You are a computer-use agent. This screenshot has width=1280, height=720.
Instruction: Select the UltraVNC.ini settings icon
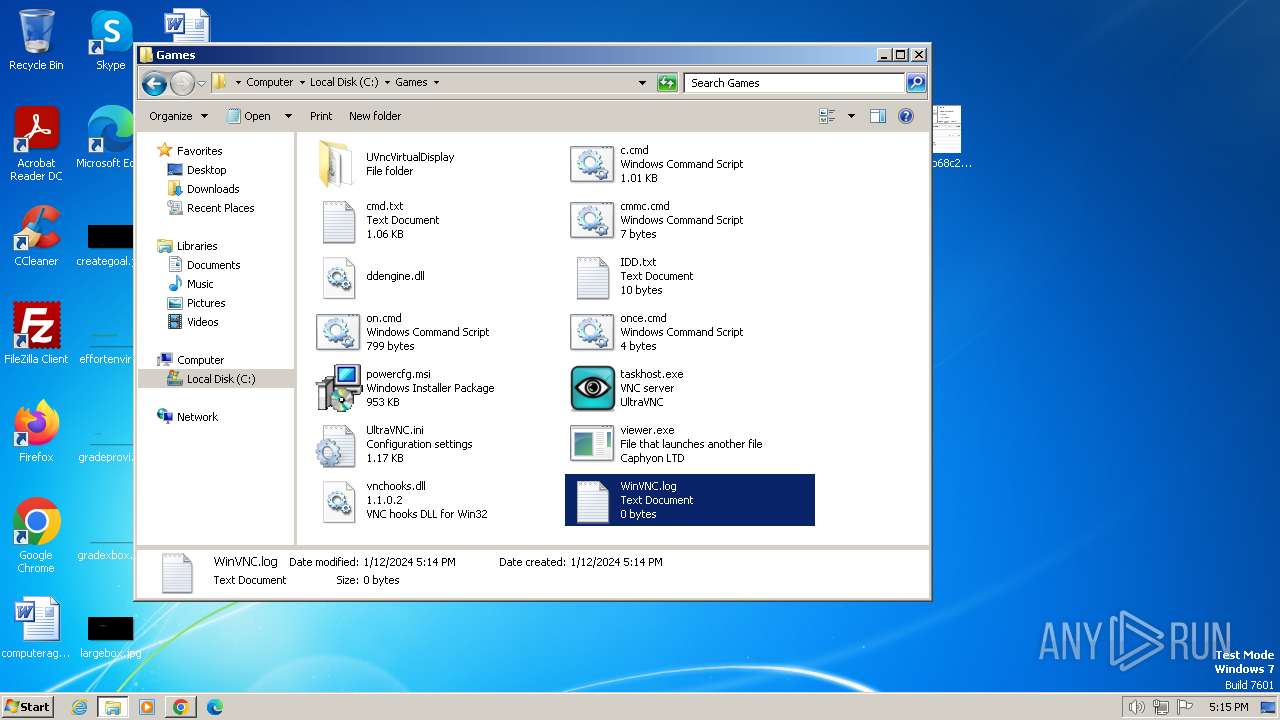pos(336,445)
